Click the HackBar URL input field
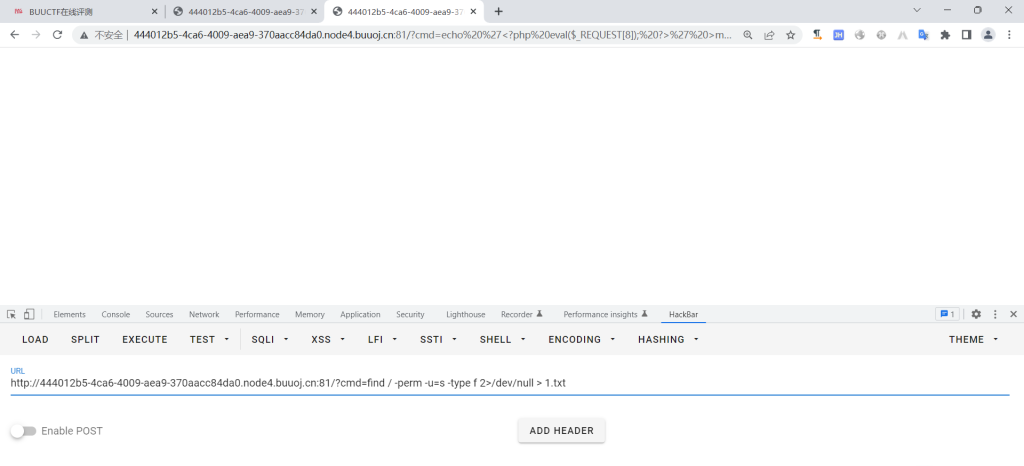Viewport: 1024px width, 466px height. [500, 383]
